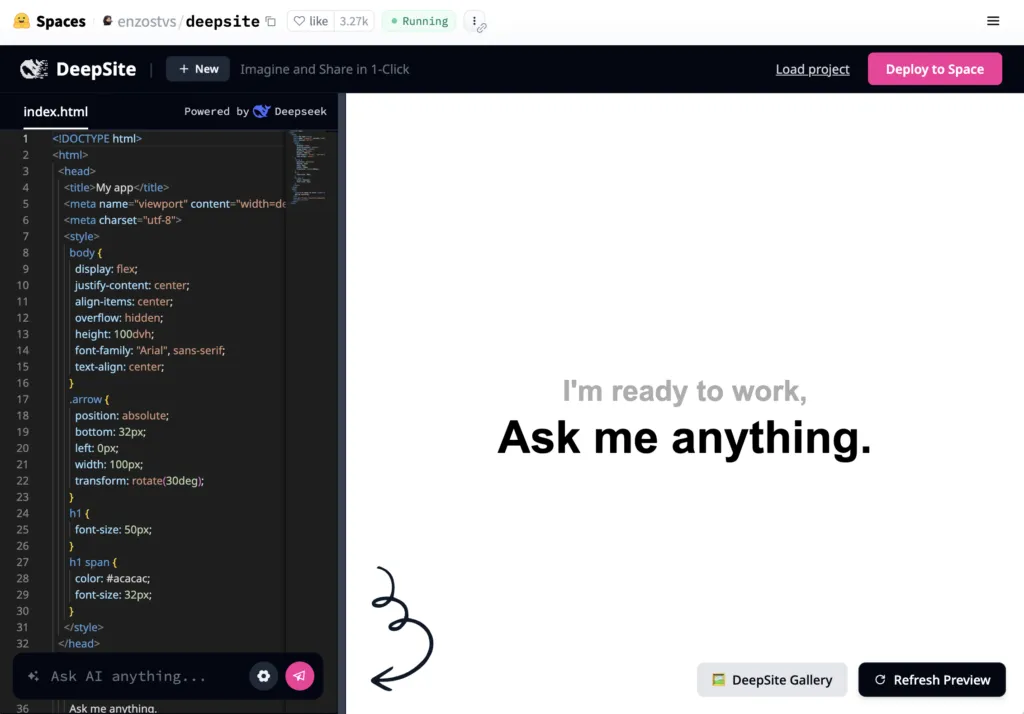The width and height of the screenshot is (1024, 714).
Task: Open the DeepSite Gallery
Action: (x=772, y=680)
